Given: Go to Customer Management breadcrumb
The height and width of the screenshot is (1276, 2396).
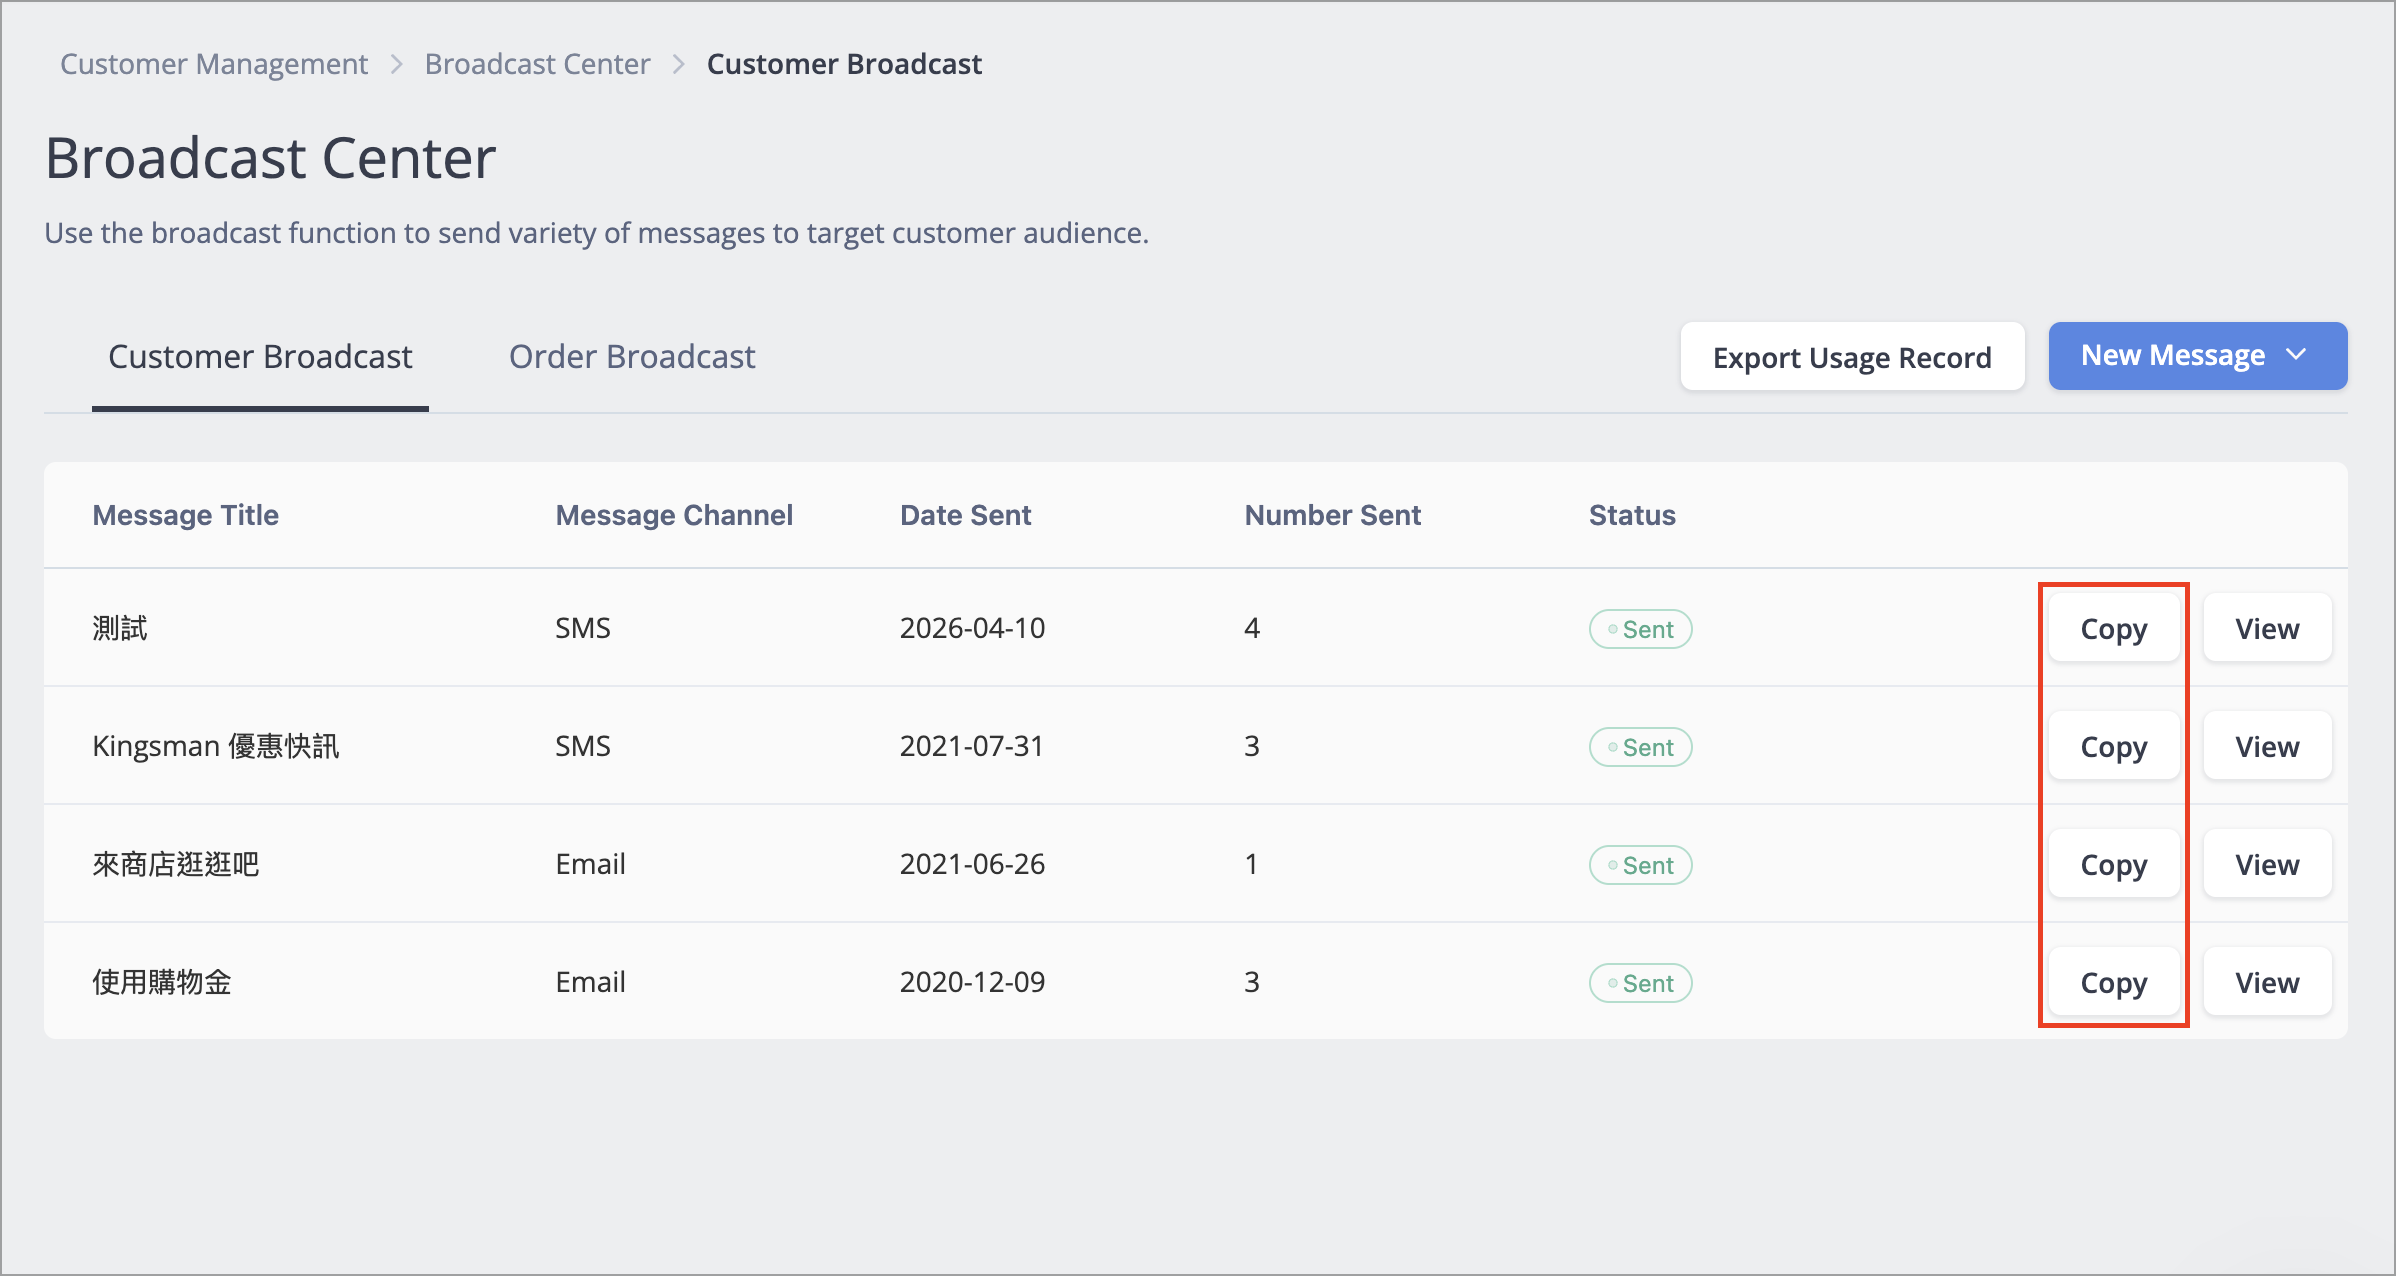Looking at the screenshot, I should click(x=214, y=64).
